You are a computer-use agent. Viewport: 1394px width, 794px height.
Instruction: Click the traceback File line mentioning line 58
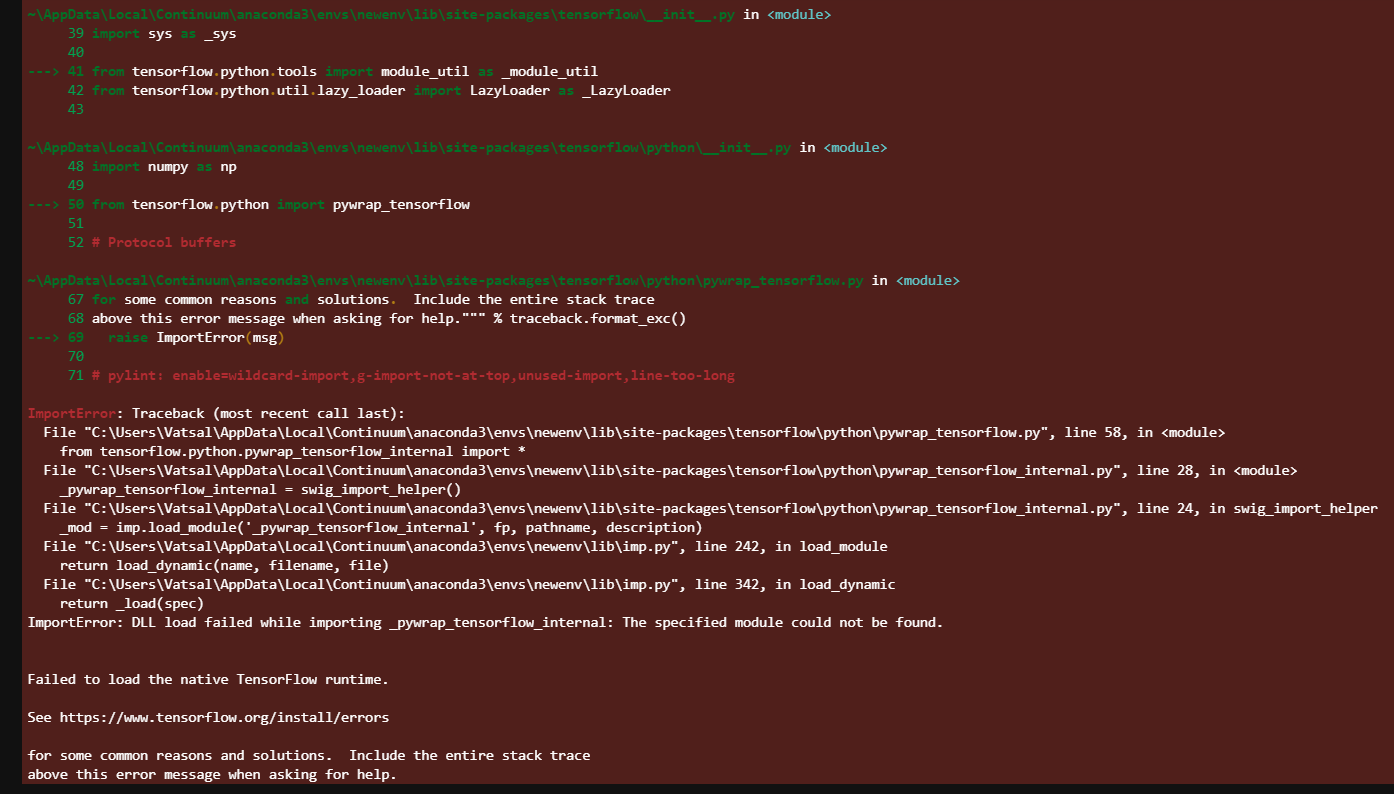pyautogui.click(x=635, y=433)
